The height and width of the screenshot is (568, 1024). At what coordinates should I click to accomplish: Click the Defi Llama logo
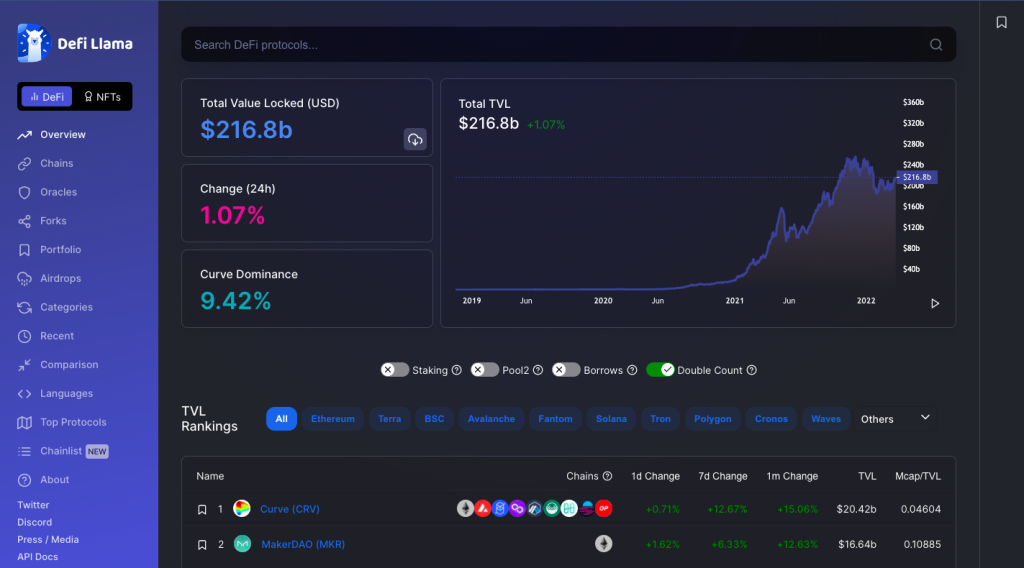[74, 43]
